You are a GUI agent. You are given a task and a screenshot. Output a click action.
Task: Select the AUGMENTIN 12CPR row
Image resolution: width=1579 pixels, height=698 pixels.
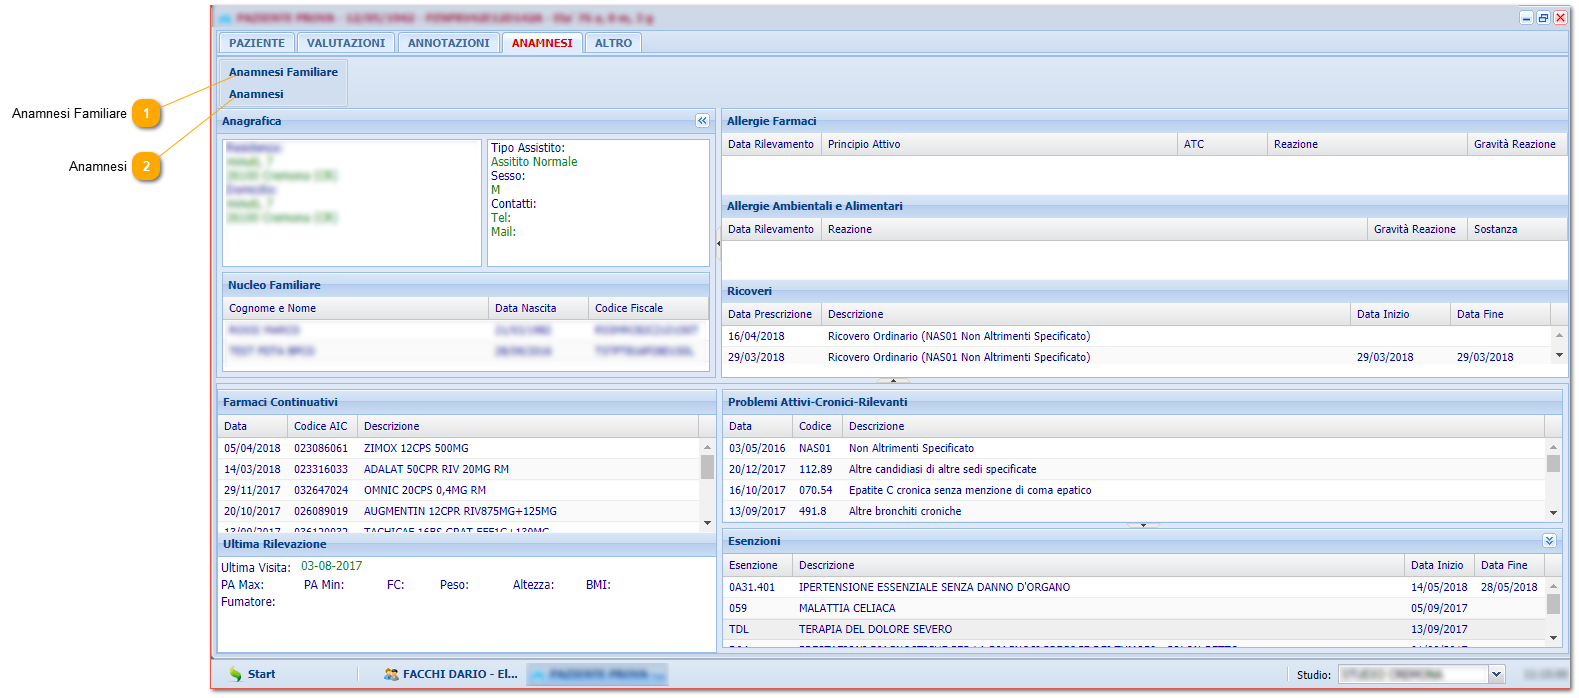pyautogui.click(x=459, y=511)
